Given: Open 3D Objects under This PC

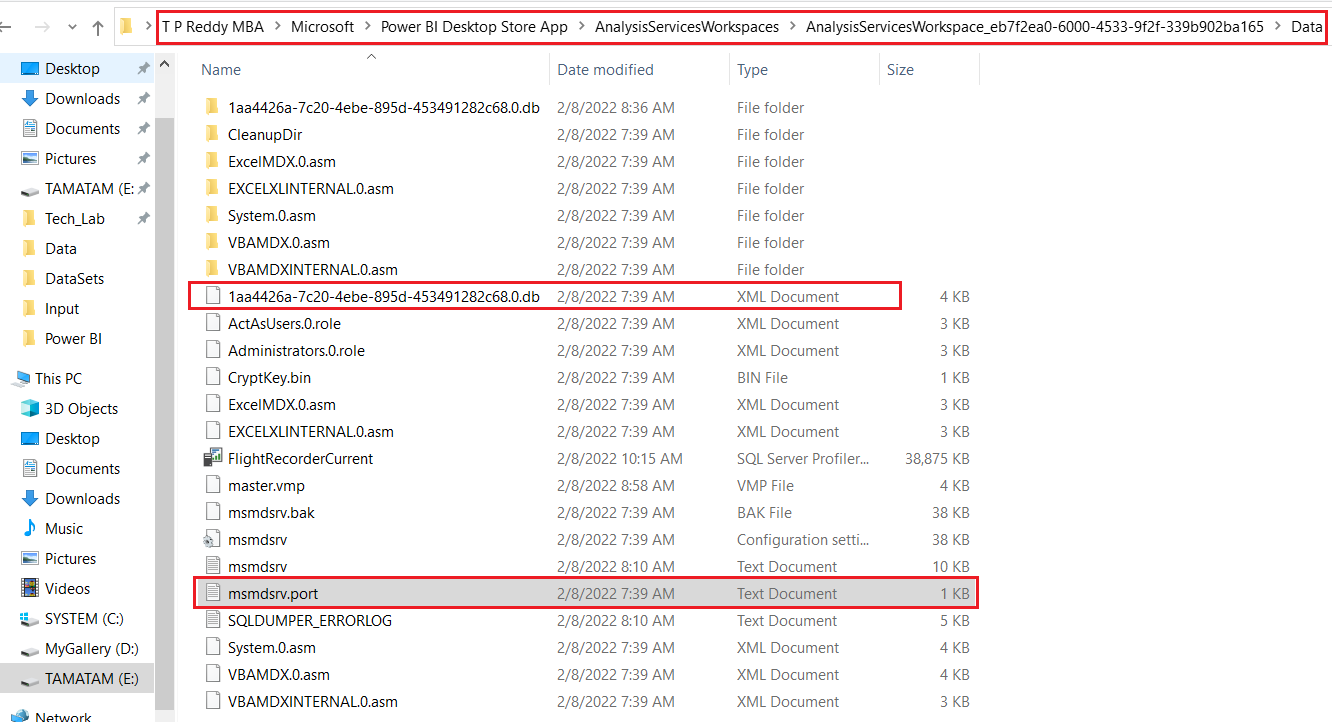Looking at the screenshot, I should pyautogui.click(x=81, y=409).
